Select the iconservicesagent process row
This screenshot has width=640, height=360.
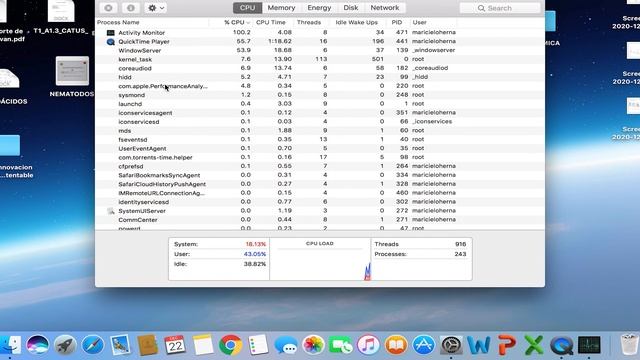tap(320, 113)
